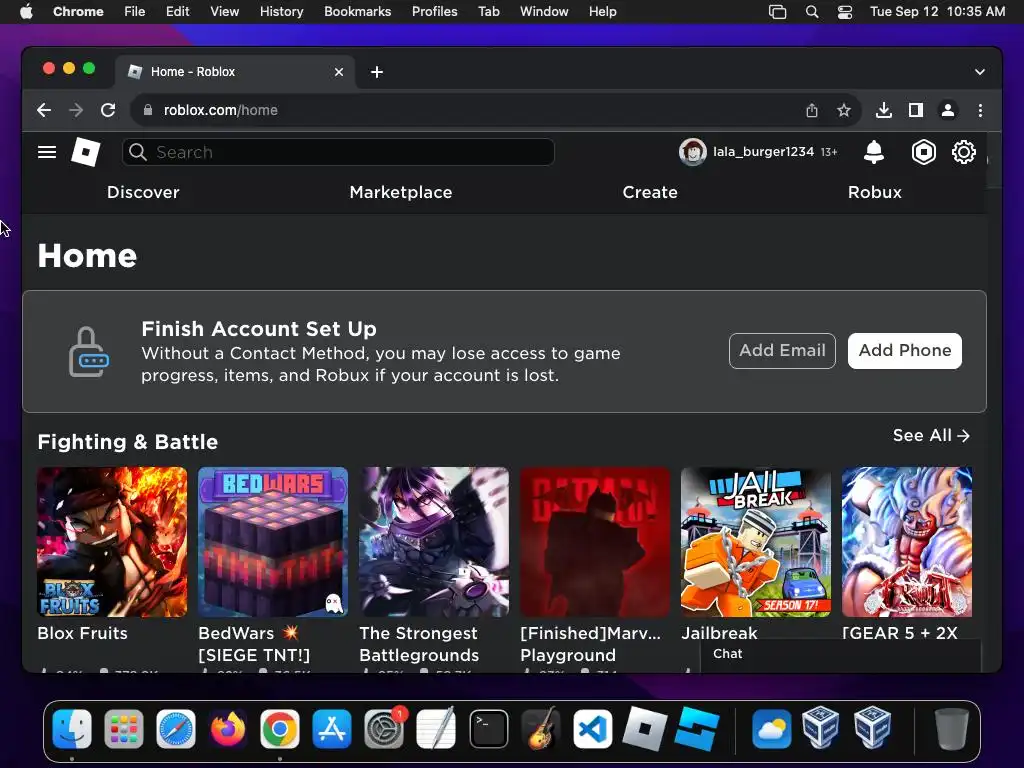Screen dimensions: 1024x768
Task: Bookmark this page with the star icon
Action: 844,110
